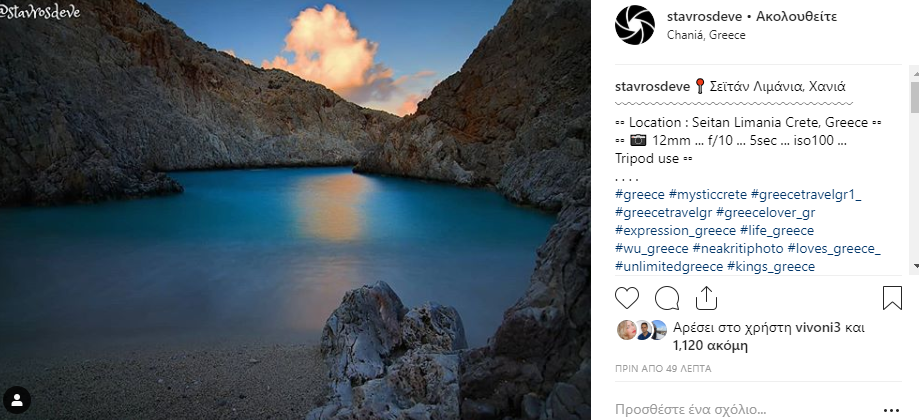This screenshot has height=420, width=919.
Task: Click the caption scrollbar up arrow
Action: [914, 73]
